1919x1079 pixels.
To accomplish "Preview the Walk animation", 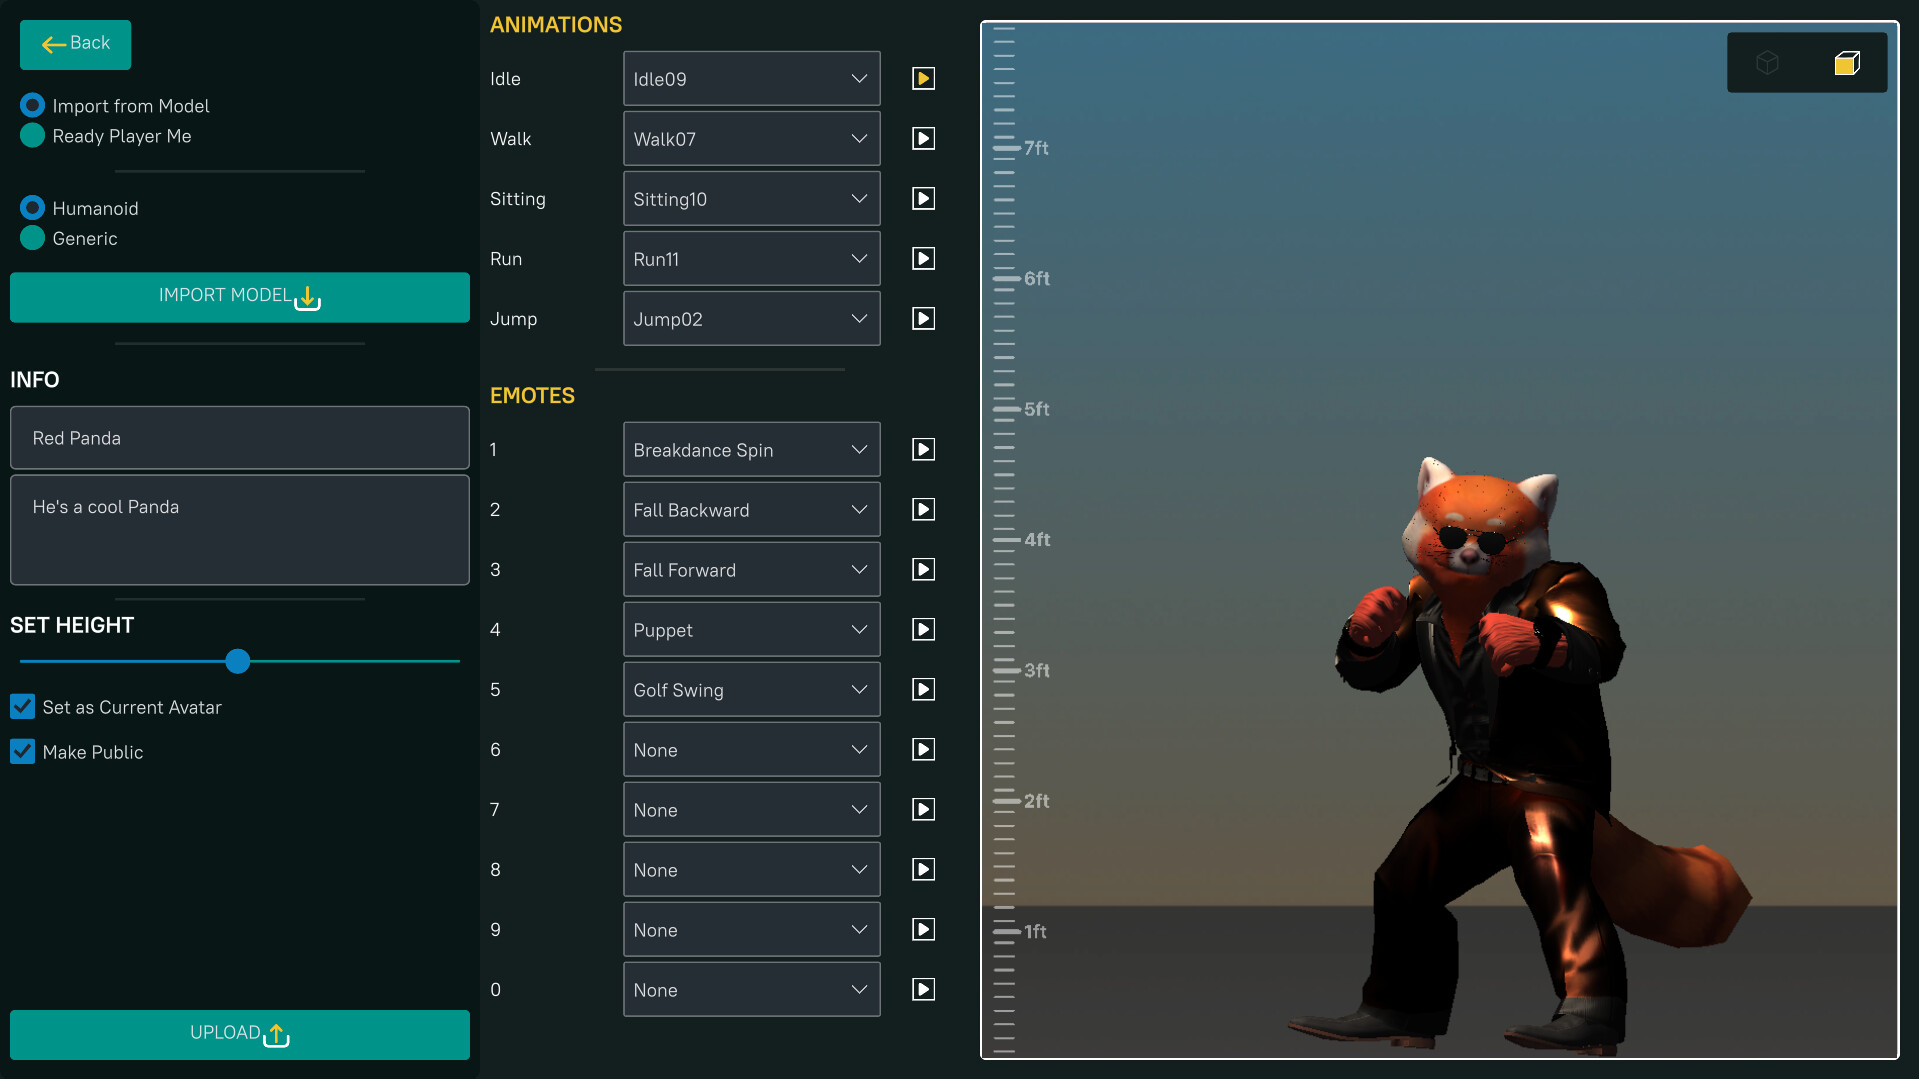I will click(x=923, y=139).
